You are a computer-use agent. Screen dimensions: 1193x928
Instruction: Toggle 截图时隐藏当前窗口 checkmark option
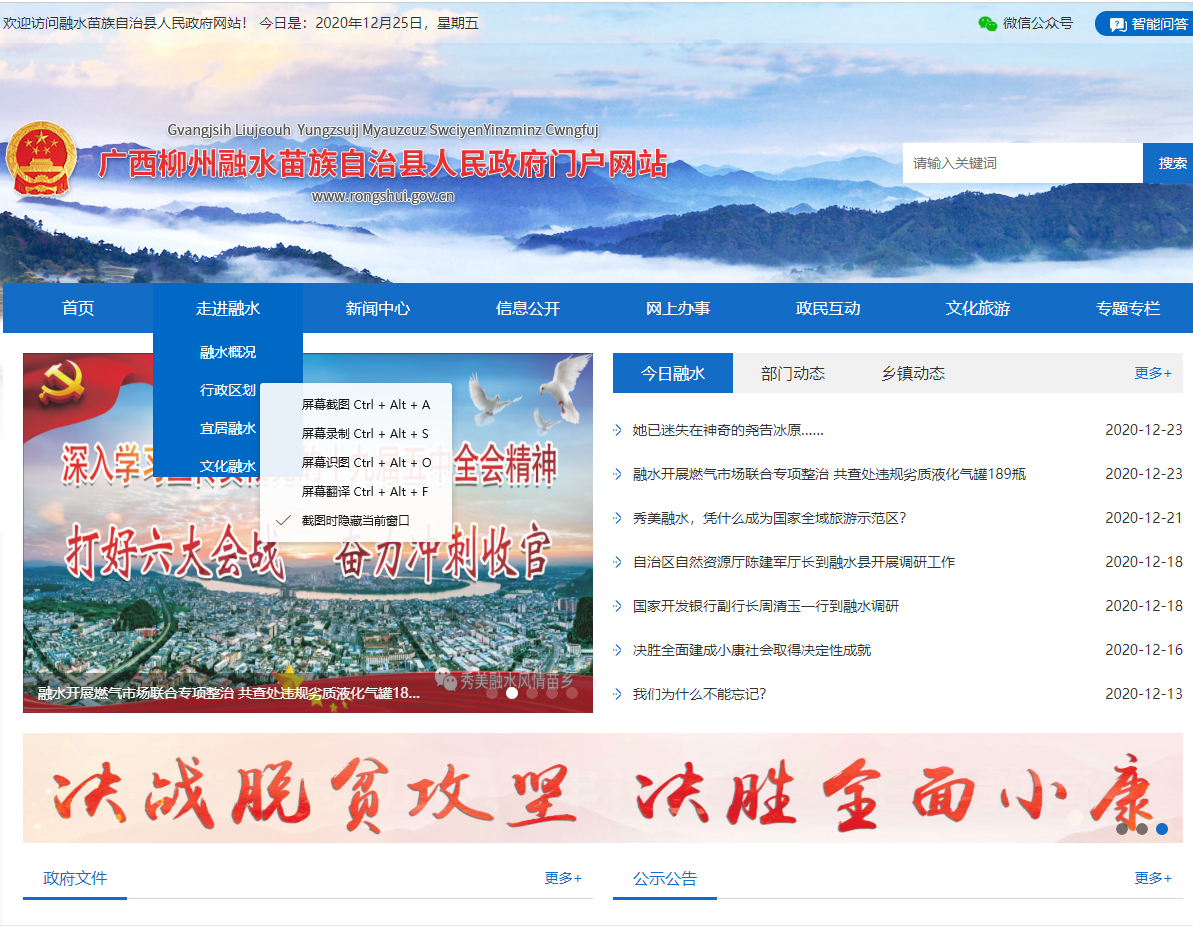pyautogui.click(x=355, y=520)
